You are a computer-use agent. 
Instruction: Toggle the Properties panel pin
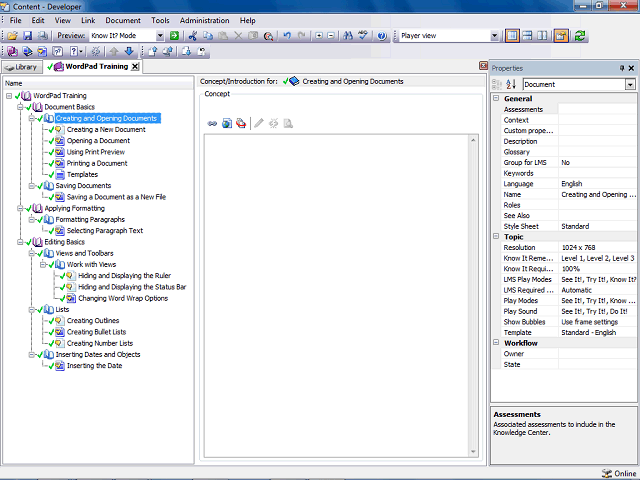[622, 68]
